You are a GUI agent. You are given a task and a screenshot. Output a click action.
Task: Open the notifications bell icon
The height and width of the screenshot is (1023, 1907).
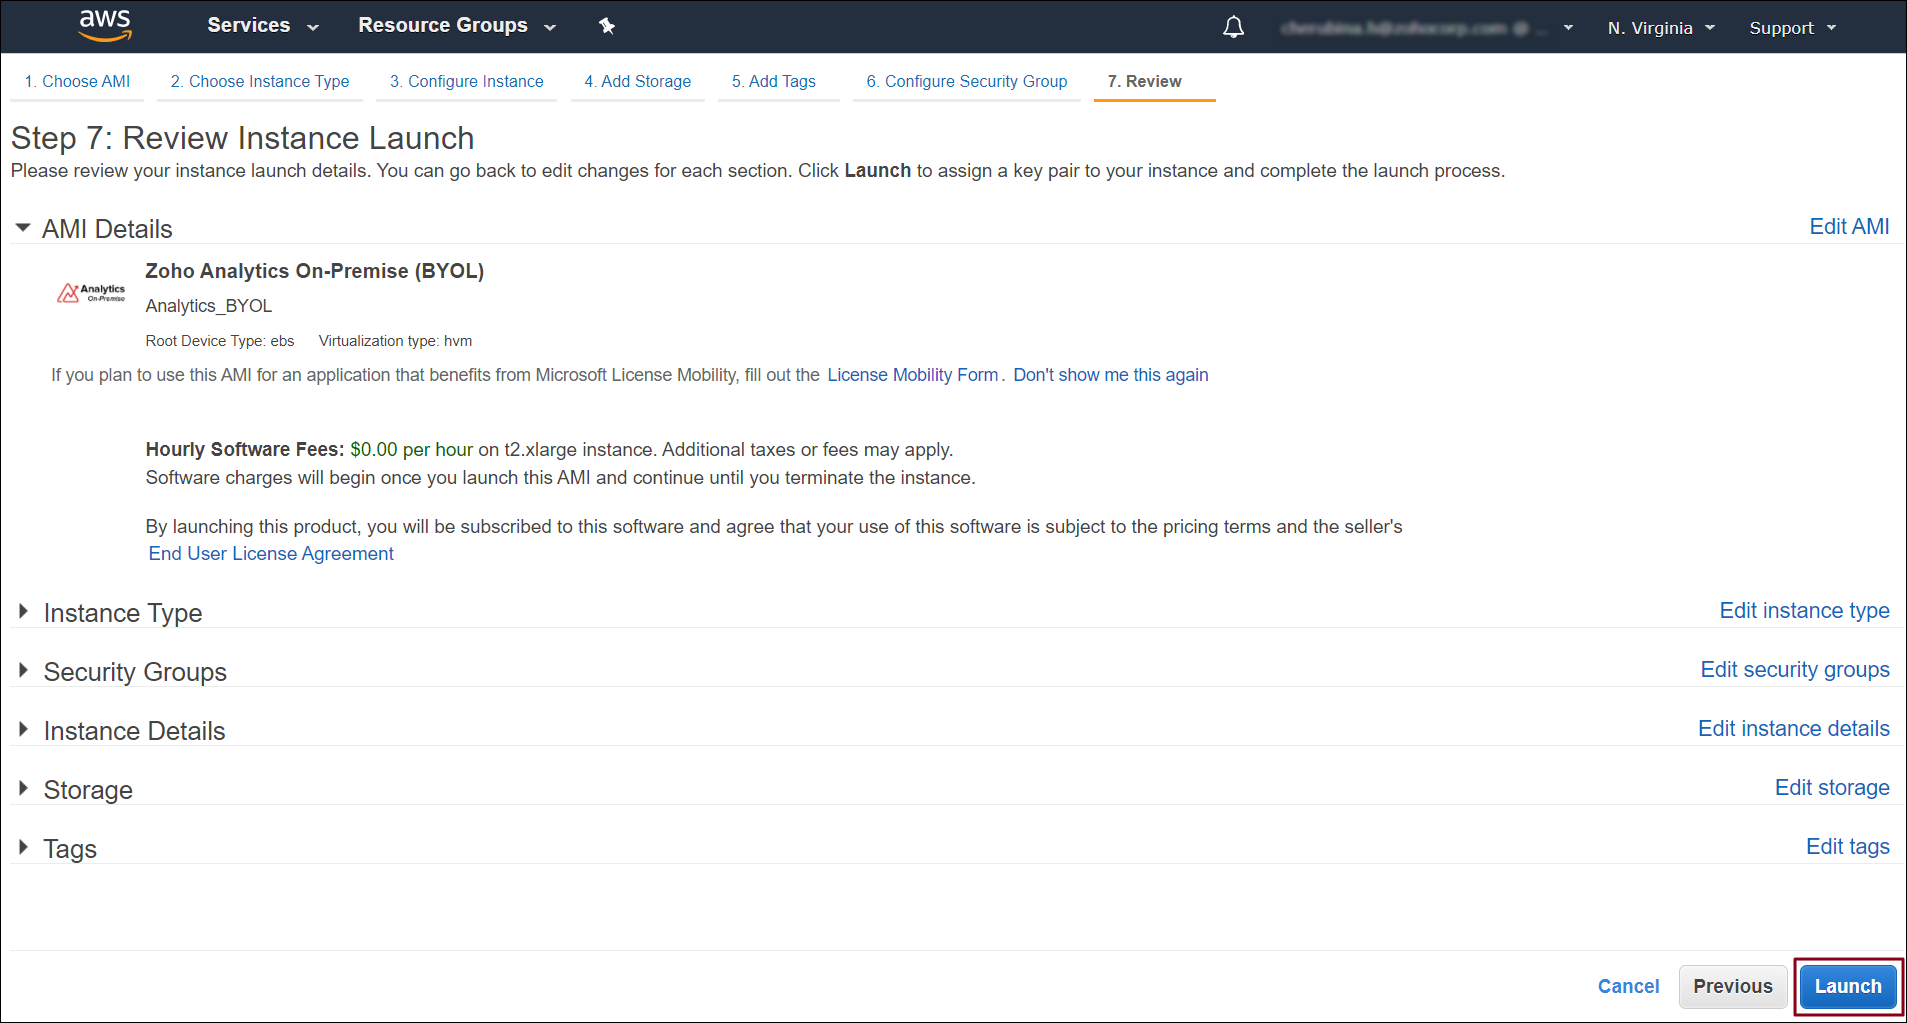pos(1233,27)
